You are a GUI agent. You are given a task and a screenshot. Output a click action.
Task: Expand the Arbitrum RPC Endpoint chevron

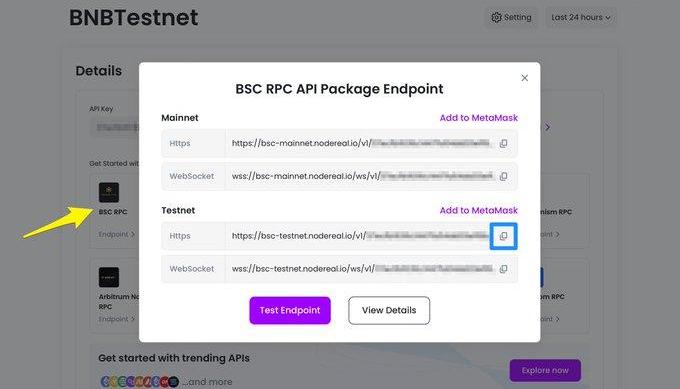point(133,319)
